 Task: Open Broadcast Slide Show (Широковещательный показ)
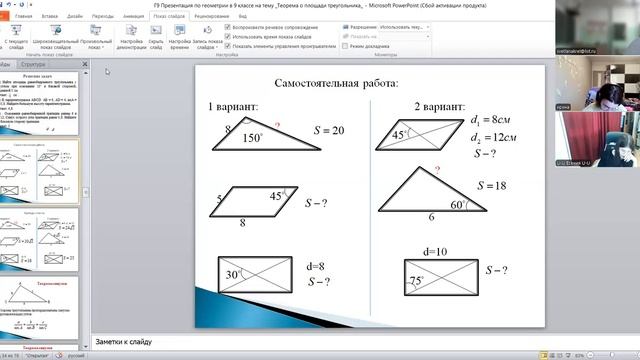pos(56,37)
